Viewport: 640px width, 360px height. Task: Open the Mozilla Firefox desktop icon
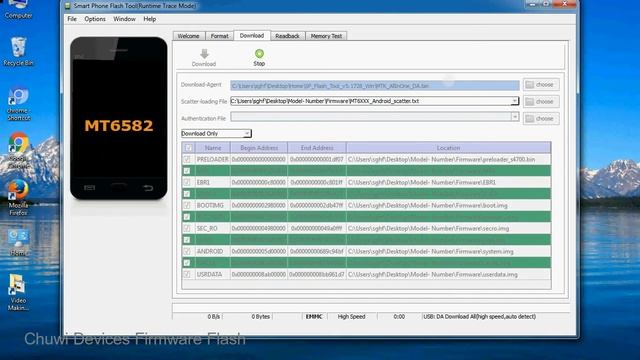pos(18,198)
